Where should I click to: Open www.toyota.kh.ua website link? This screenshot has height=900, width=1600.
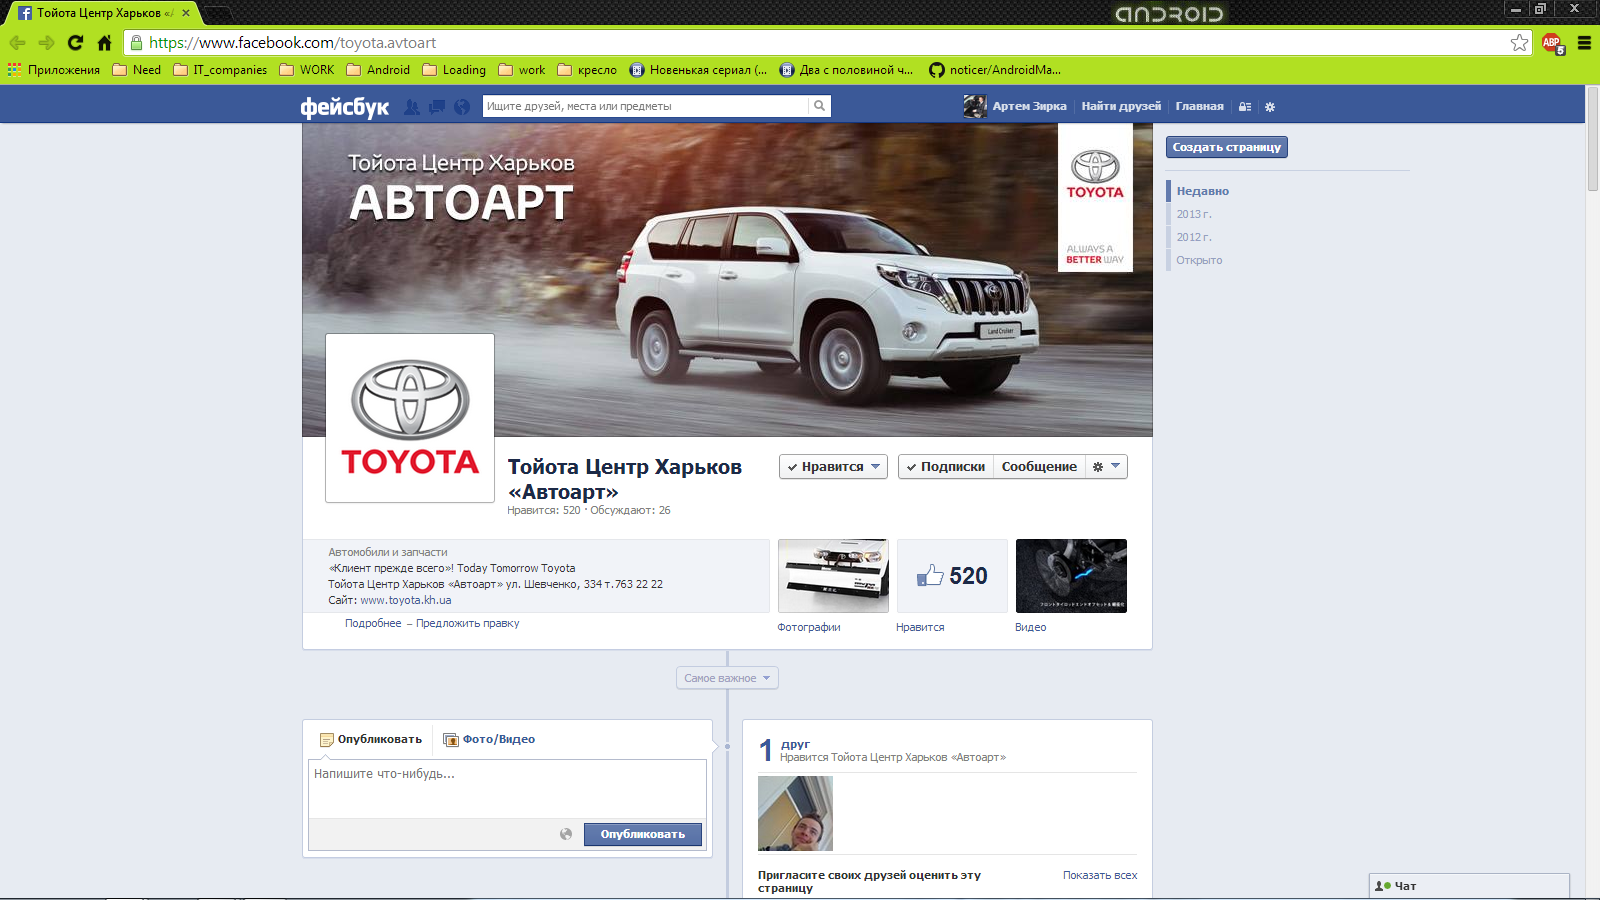point(406,600)
